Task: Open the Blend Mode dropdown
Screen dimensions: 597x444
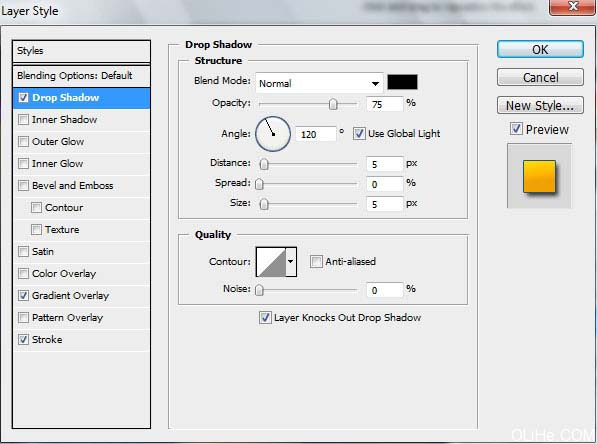Action: [319, 83]
